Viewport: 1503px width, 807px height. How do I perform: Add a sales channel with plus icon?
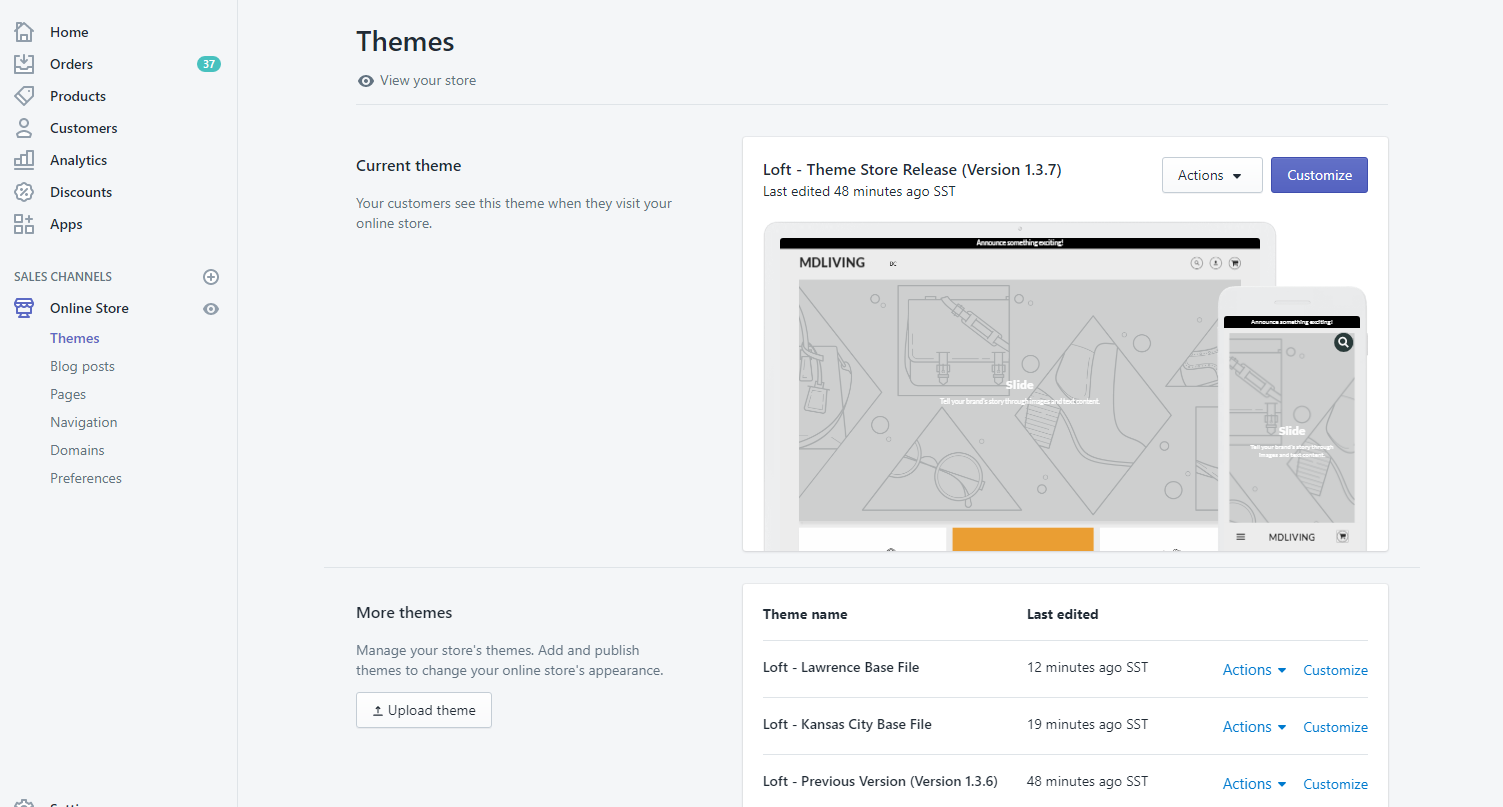[x=211, y=277]
